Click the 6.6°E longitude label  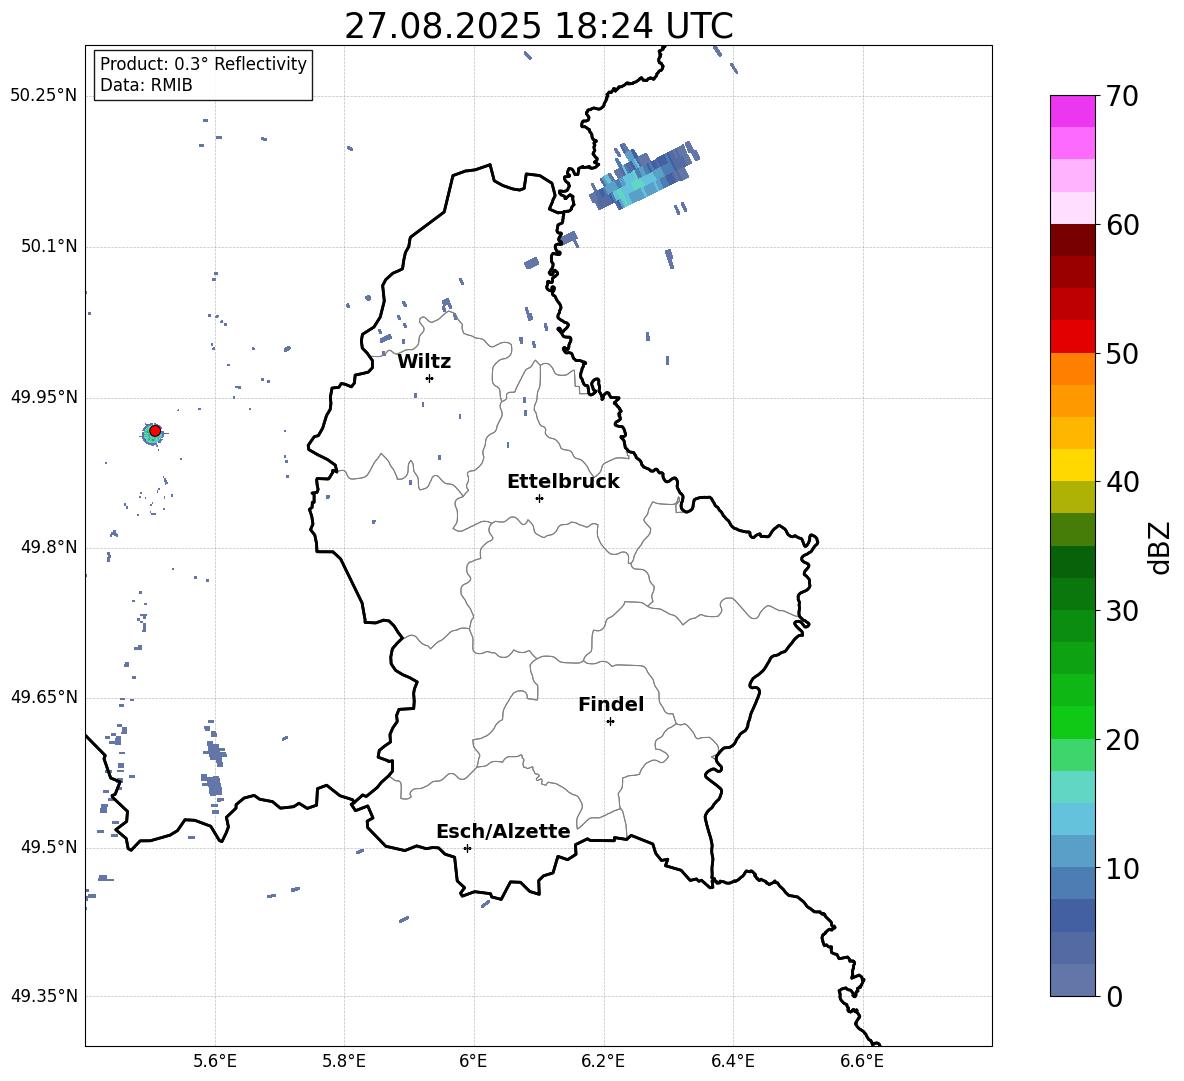862,1061
